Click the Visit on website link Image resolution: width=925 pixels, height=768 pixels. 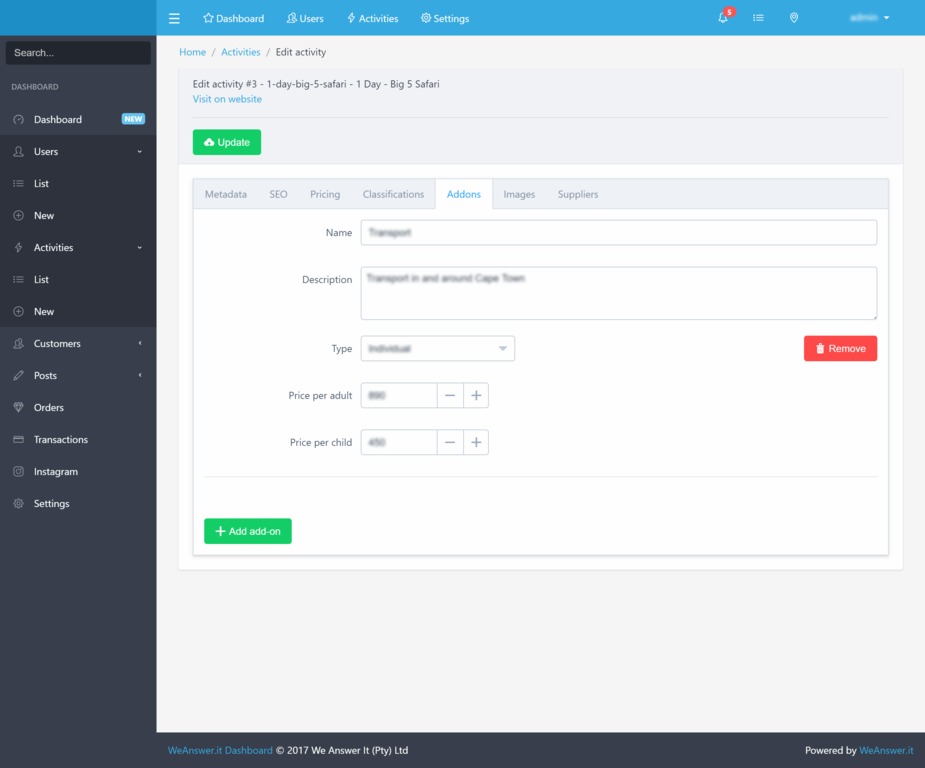pos(227,99)
